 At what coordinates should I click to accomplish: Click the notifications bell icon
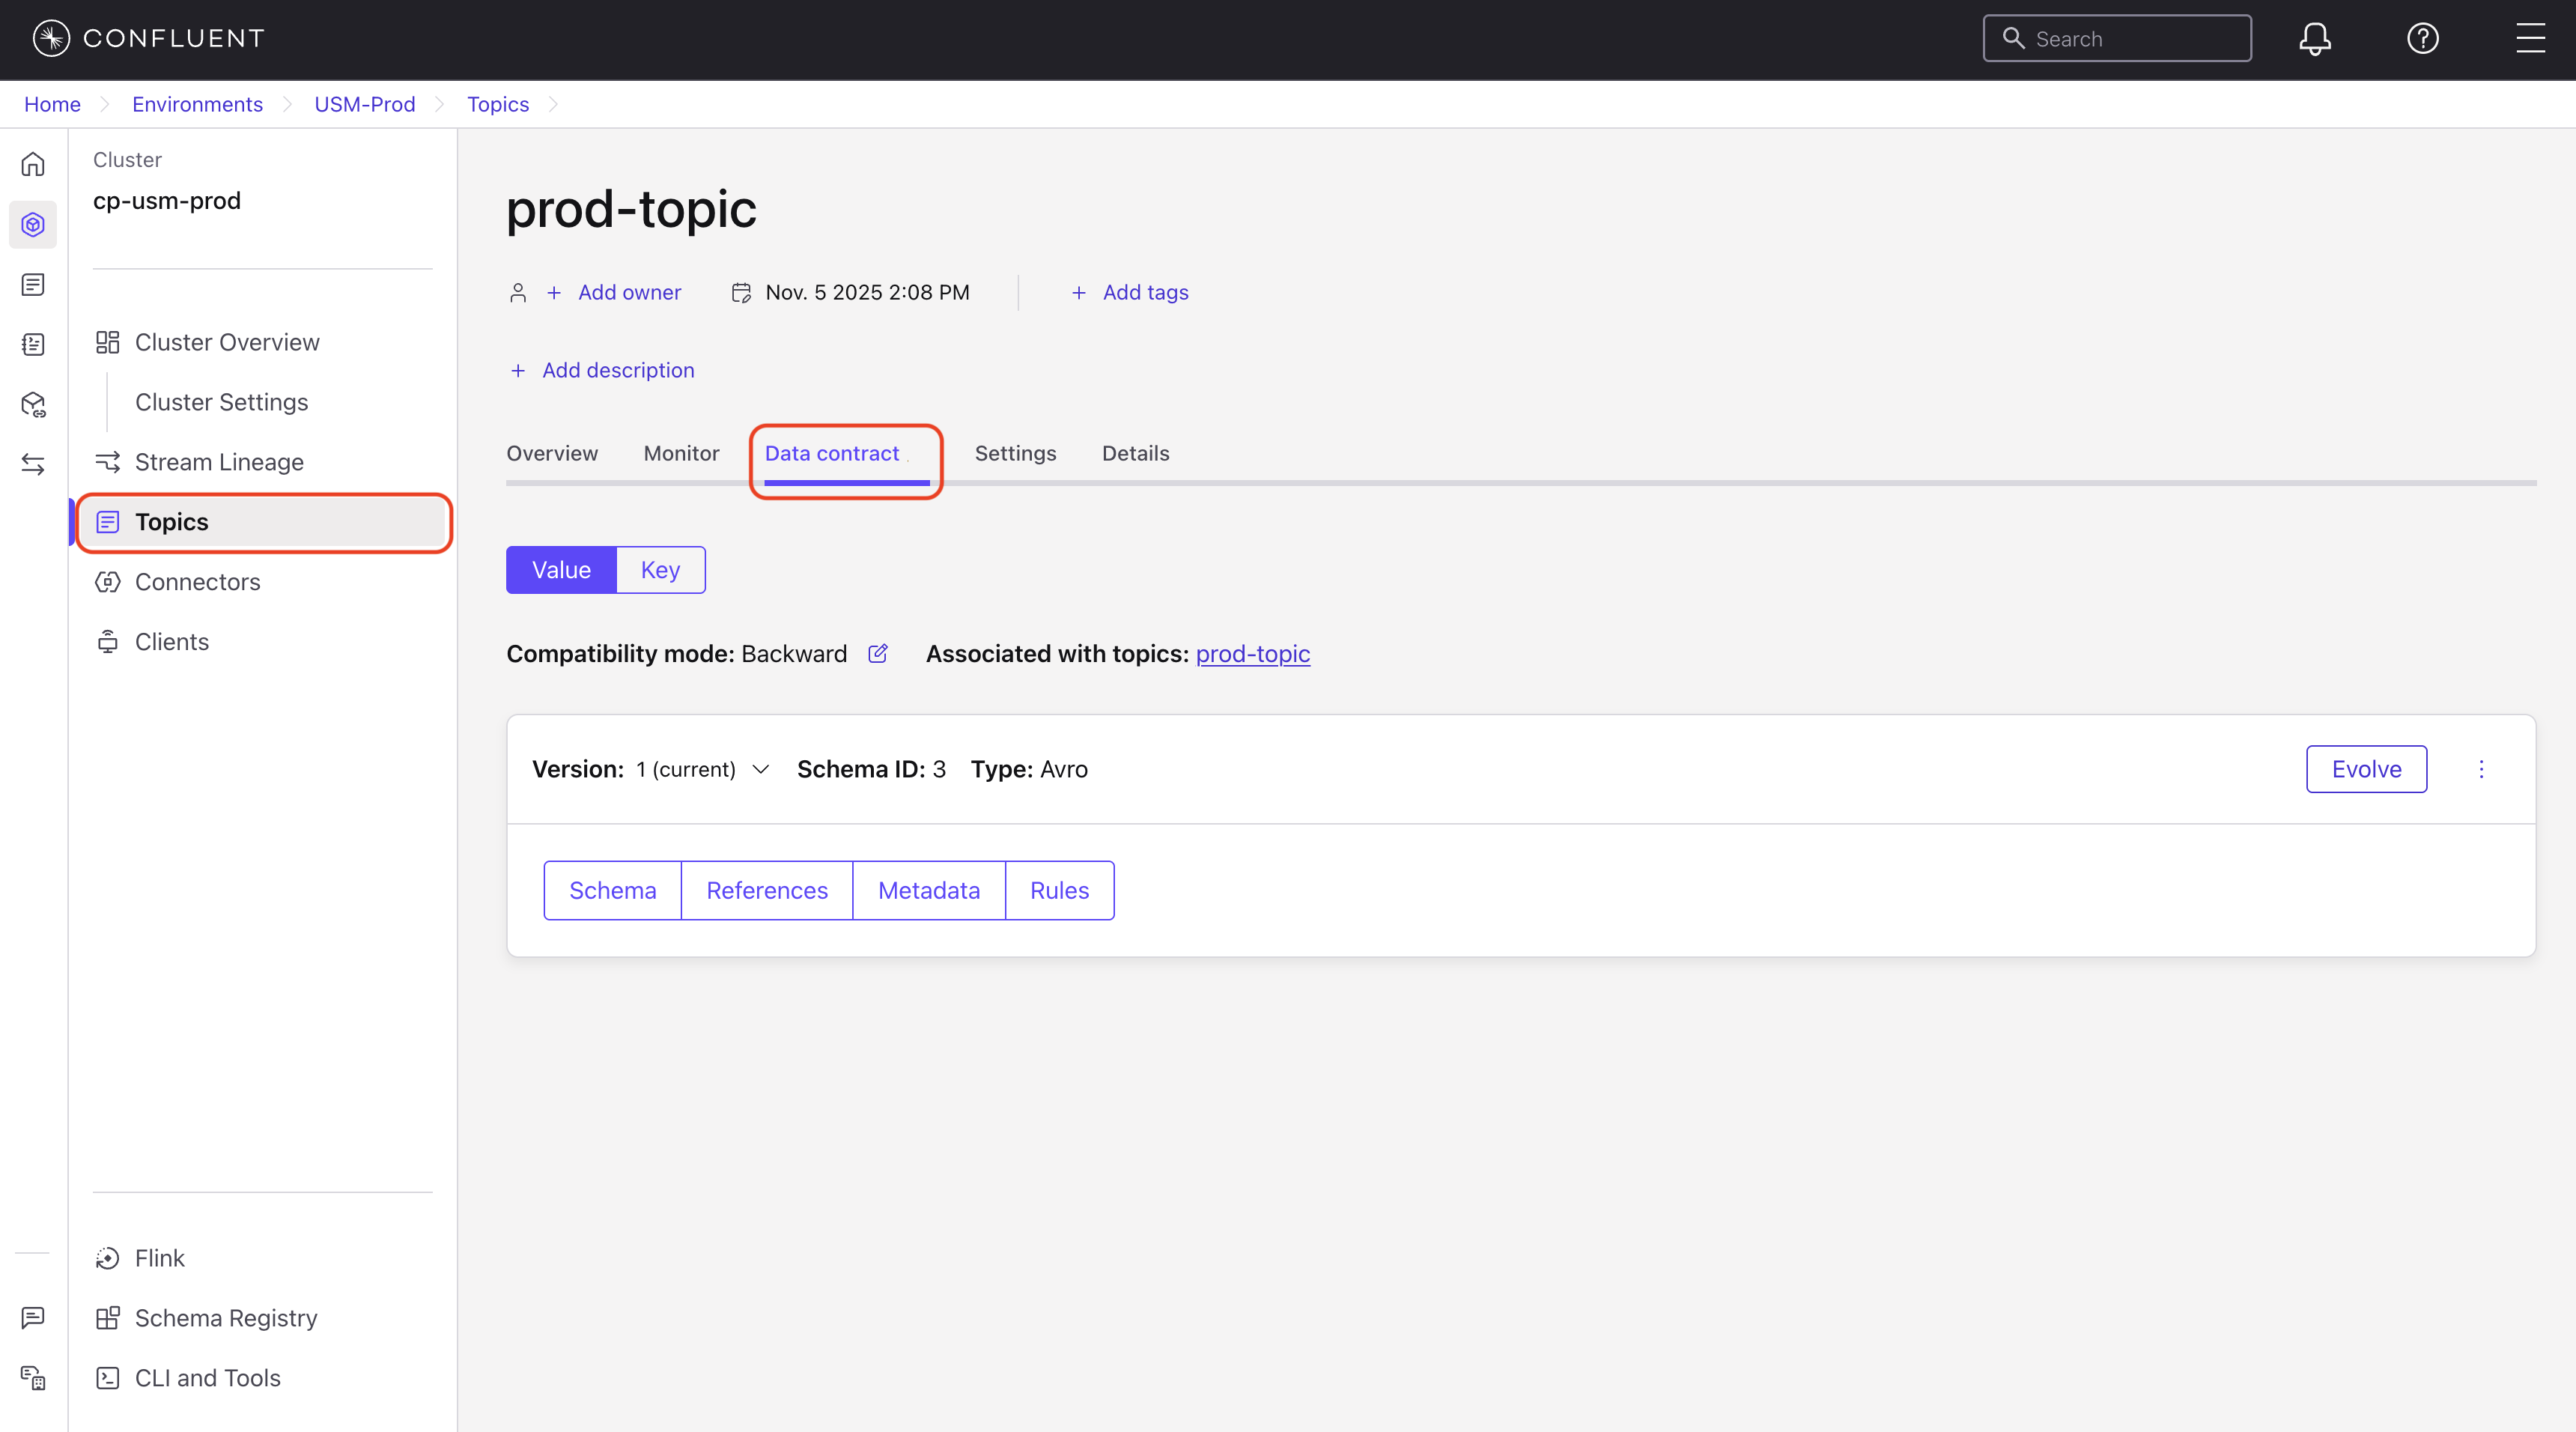pos(2314,39)
